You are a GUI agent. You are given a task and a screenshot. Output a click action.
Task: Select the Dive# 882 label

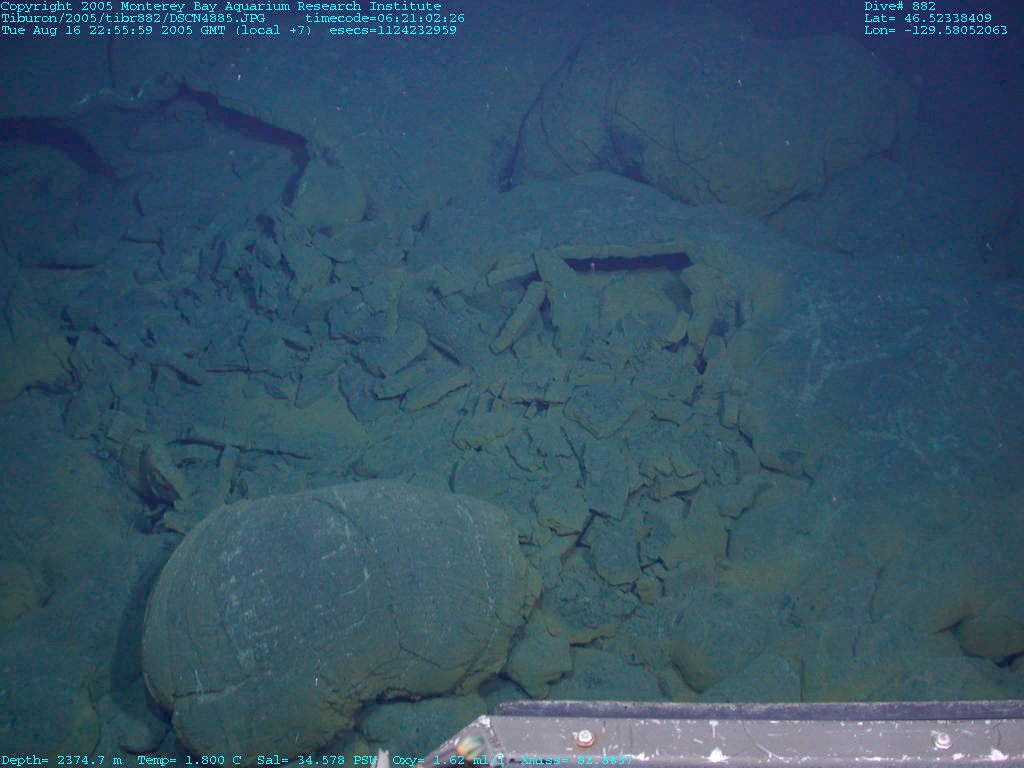pos(900,6)
